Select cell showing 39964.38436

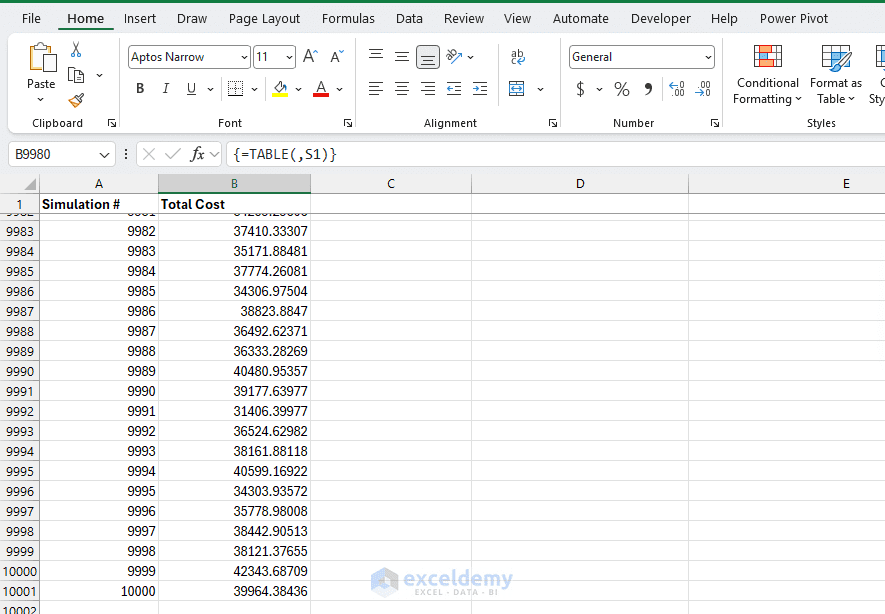(234, 591)
